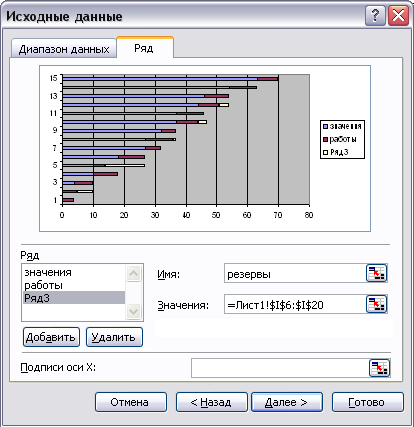
Task: Open the question-mark help button in title bar
Action: (x=375, y=15)
